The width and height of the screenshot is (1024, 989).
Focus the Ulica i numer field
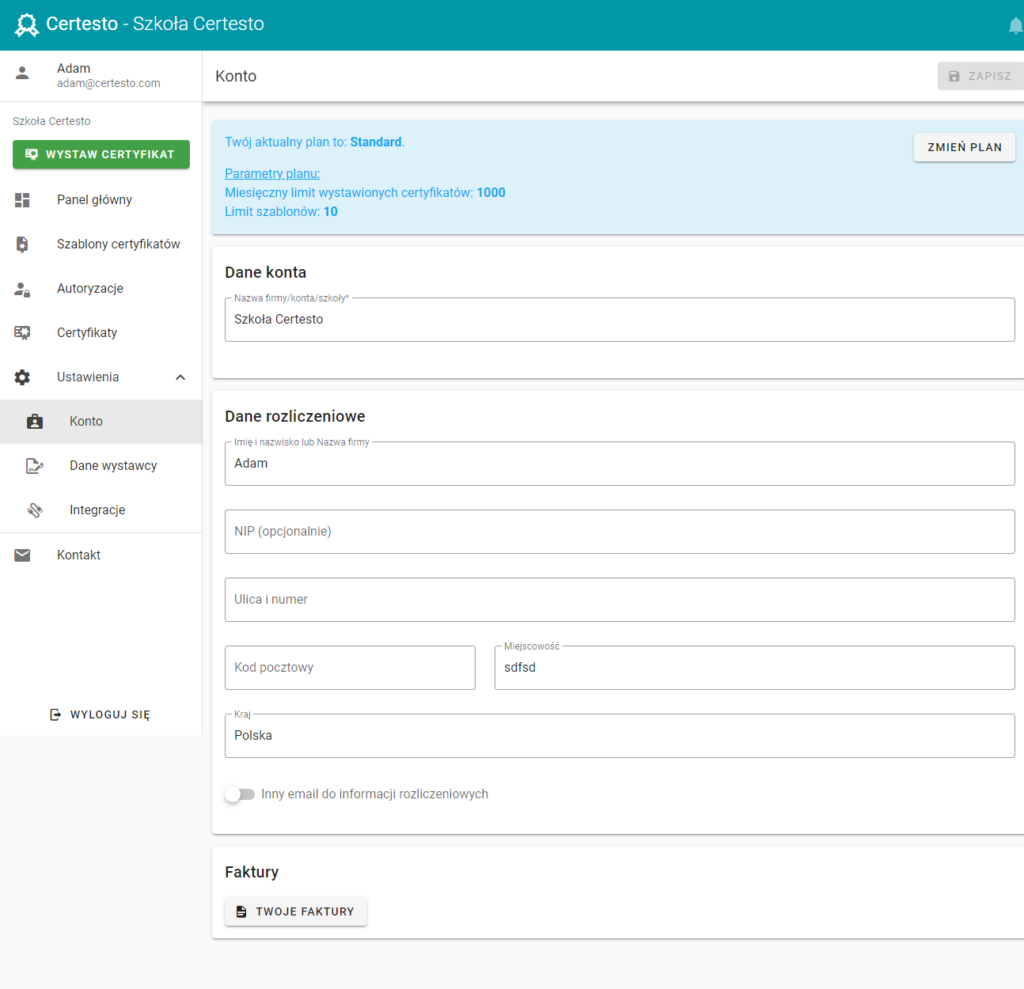[x=619, y=600]
